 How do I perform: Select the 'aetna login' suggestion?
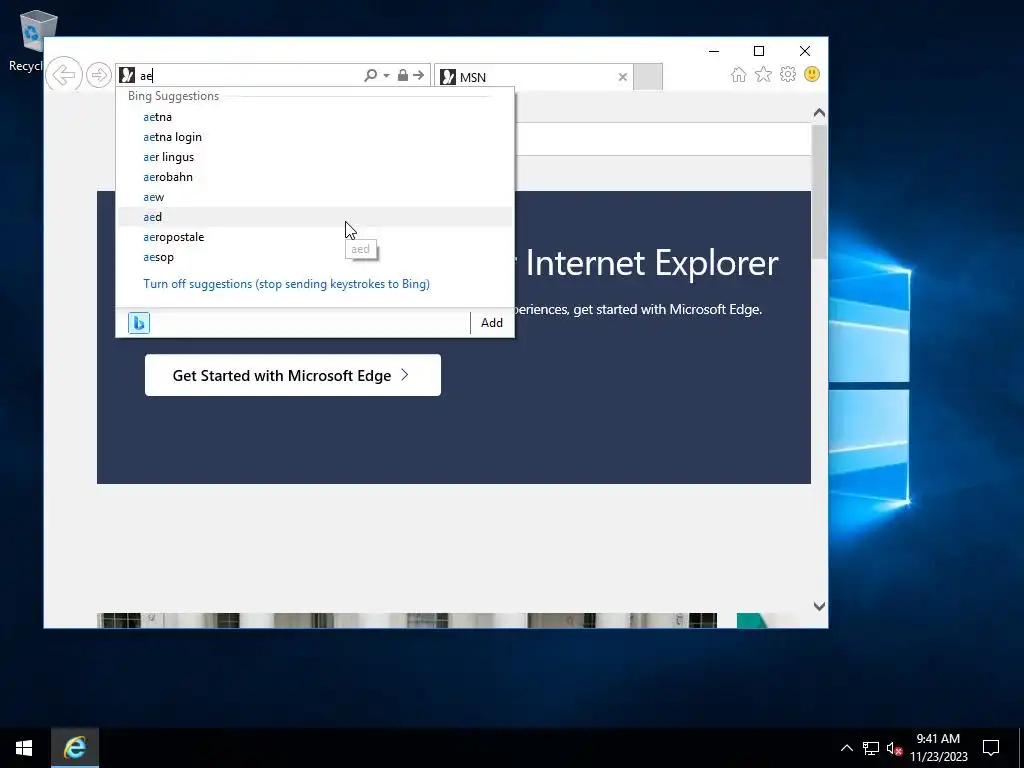pos(315,137)
